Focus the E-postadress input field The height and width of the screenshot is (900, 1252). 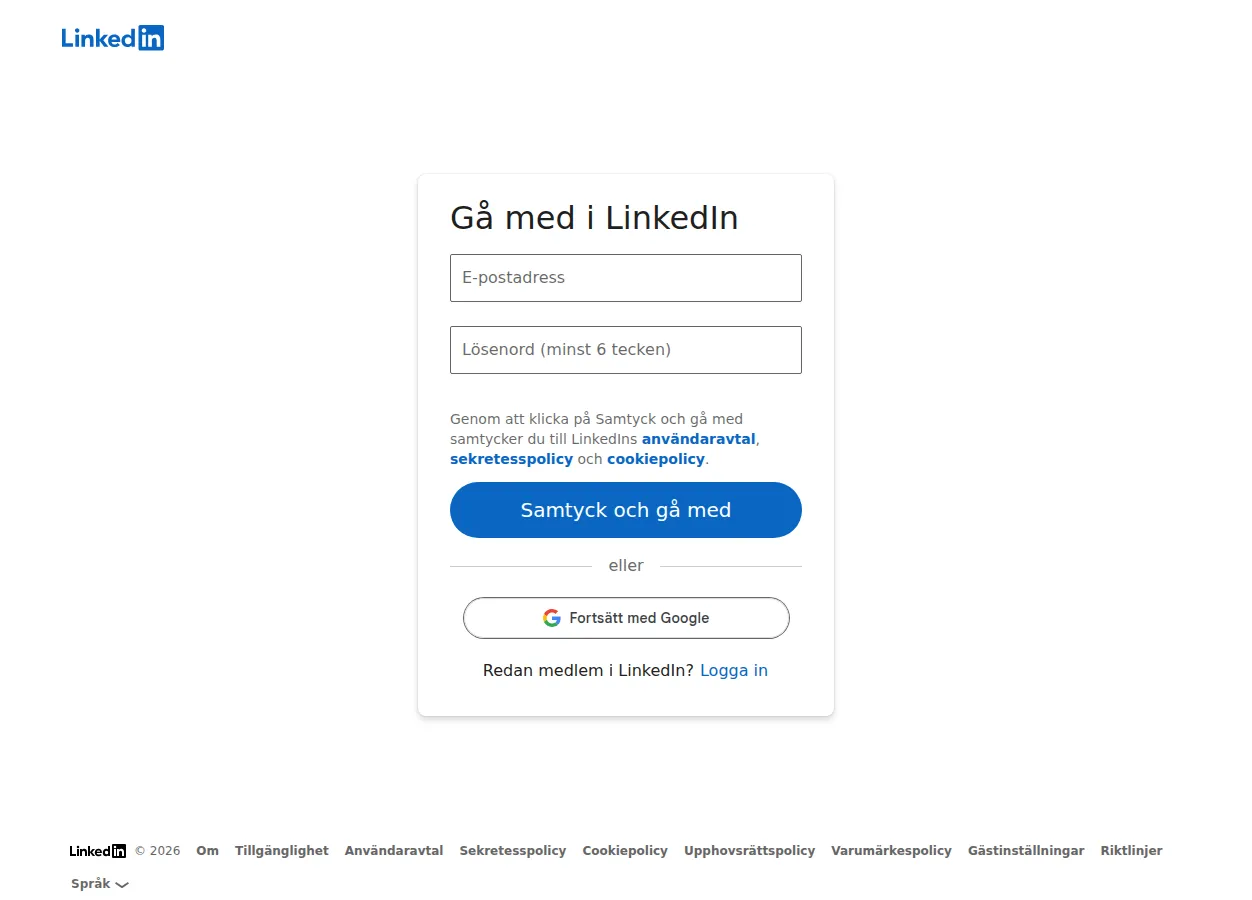coord(626,278)
